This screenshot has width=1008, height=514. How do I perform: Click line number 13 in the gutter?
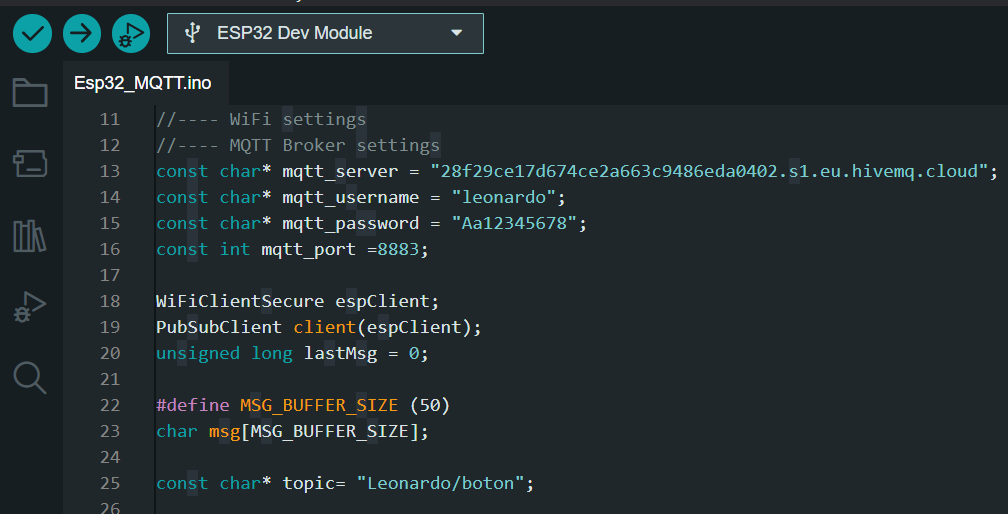110,172
